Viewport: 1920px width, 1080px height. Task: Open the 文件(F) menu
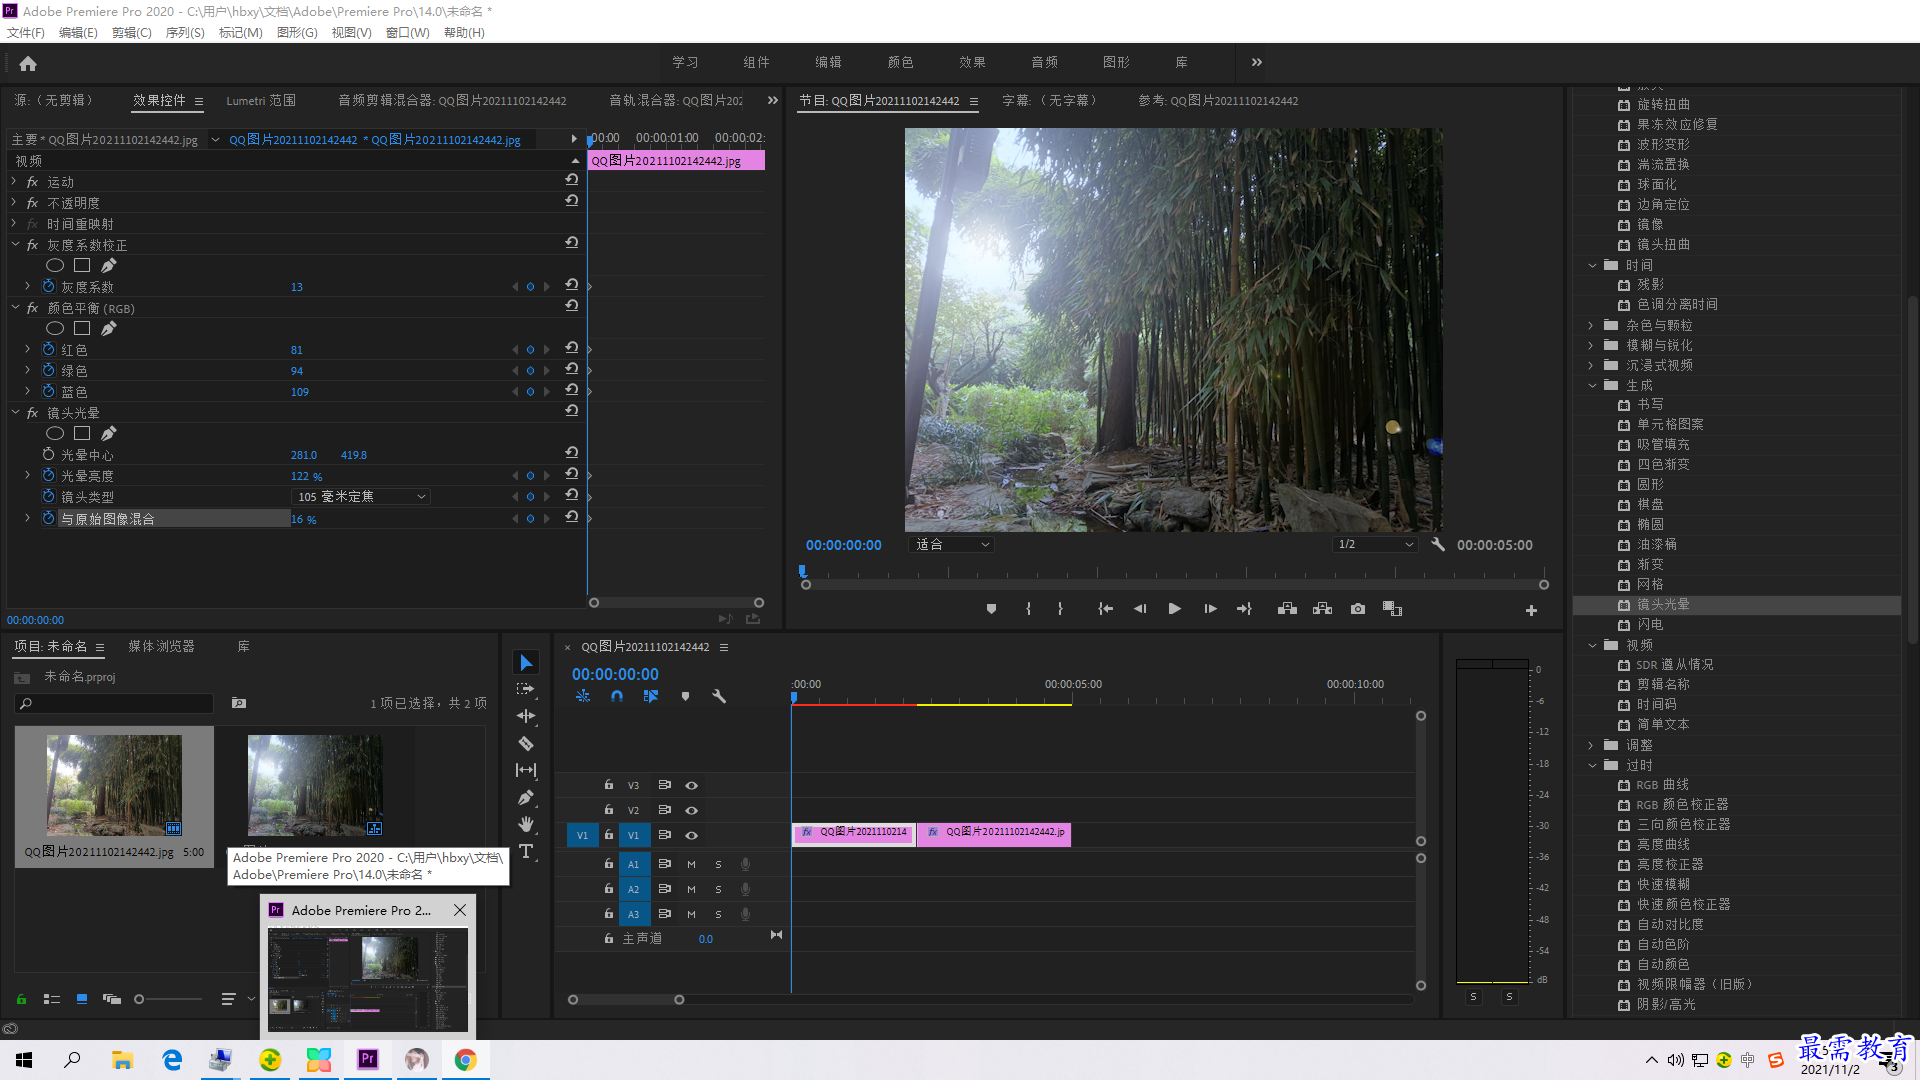point(26,33)
